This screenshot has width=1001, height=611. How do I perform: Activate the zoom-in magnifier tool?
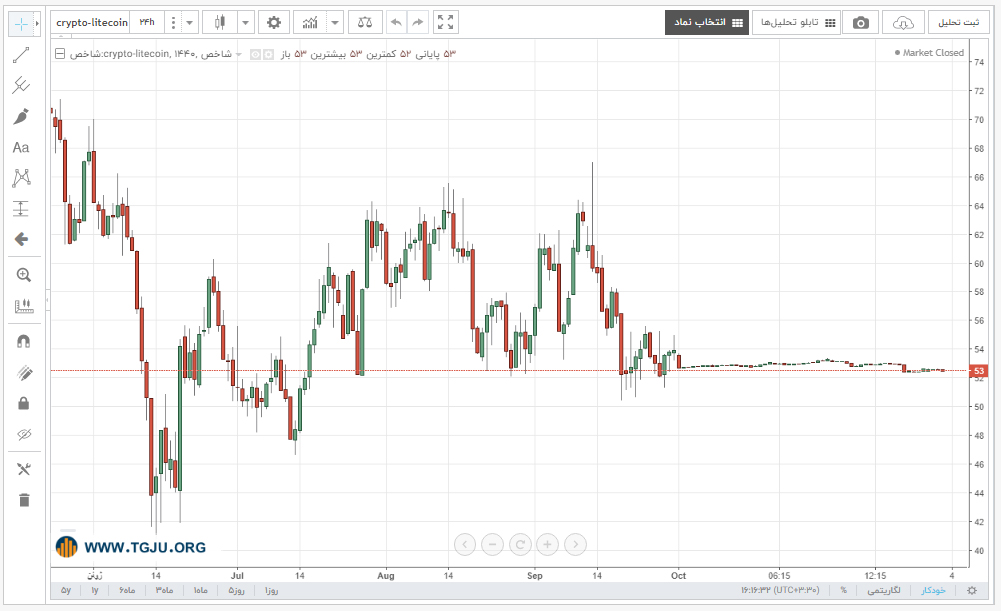coord(24,275)
